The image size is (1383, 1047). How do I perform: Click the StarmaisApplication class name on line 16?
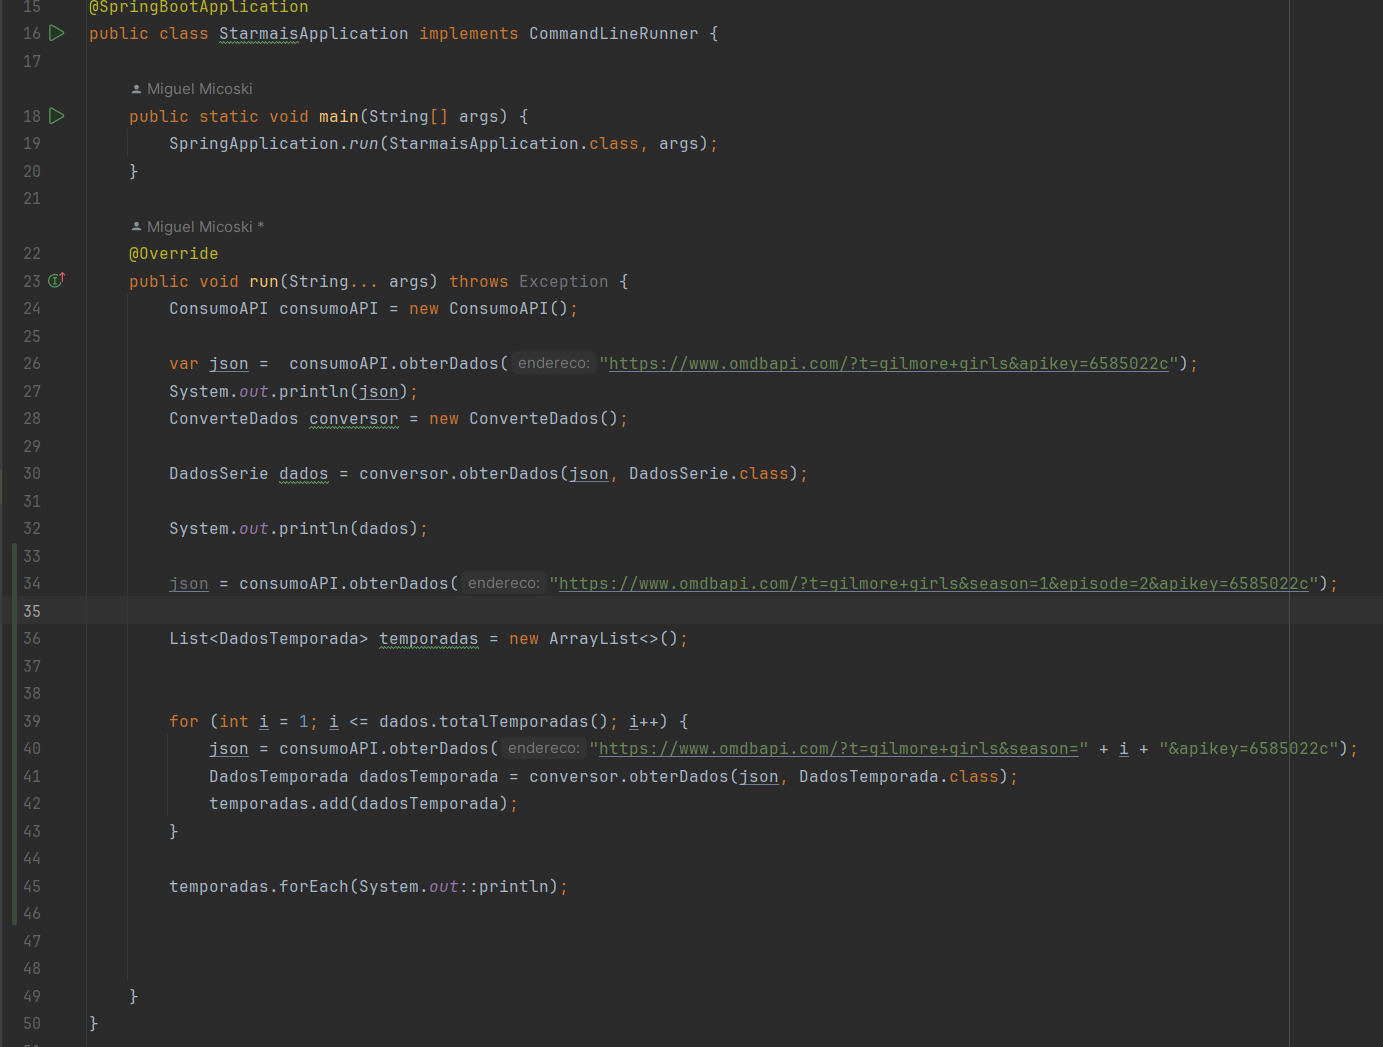[x=314, y=34]
